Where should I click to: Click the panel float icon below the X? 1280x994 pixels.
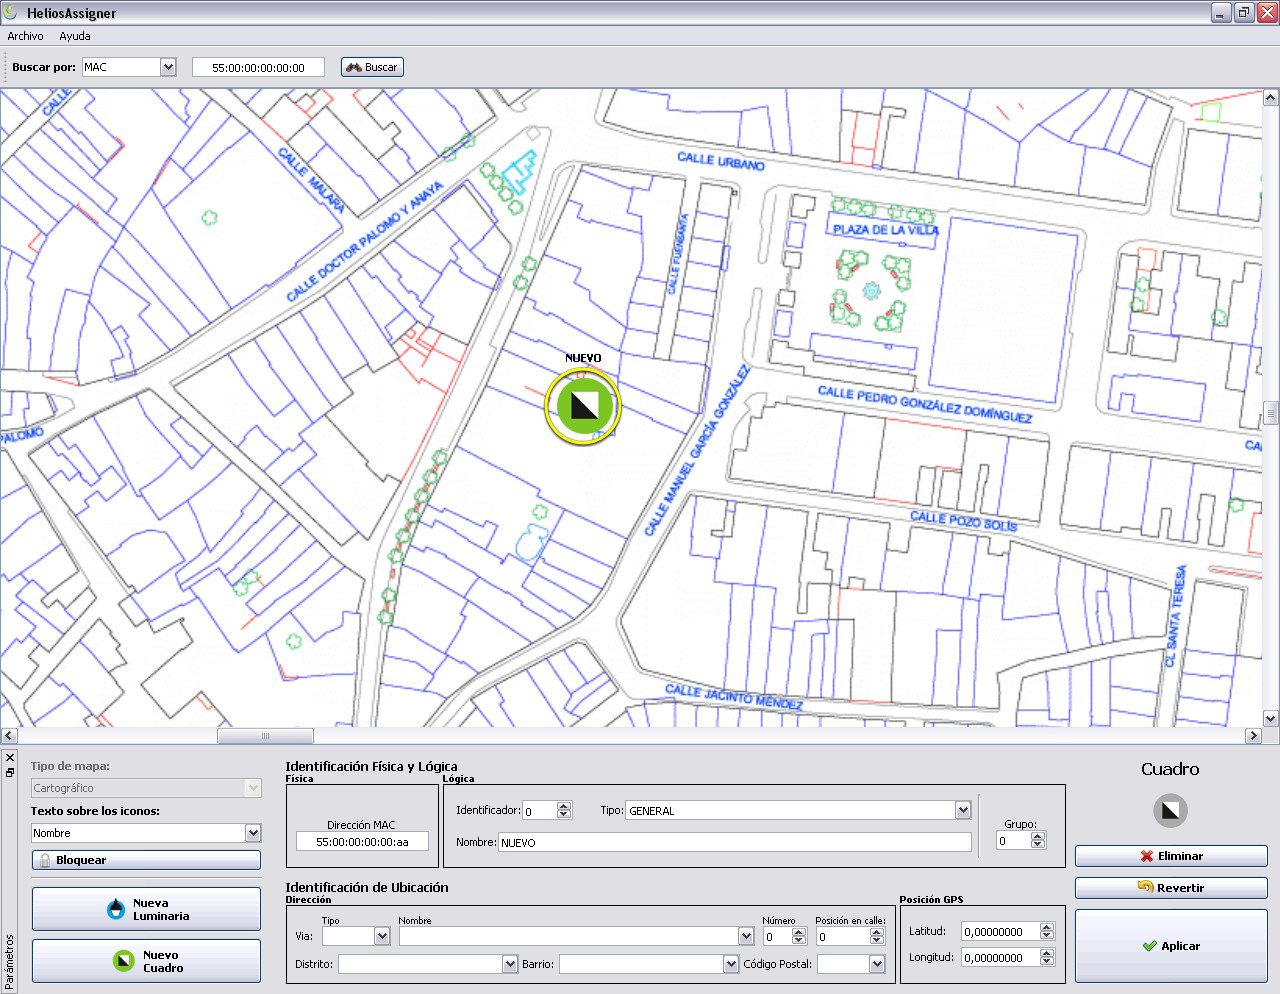[10, 772]
